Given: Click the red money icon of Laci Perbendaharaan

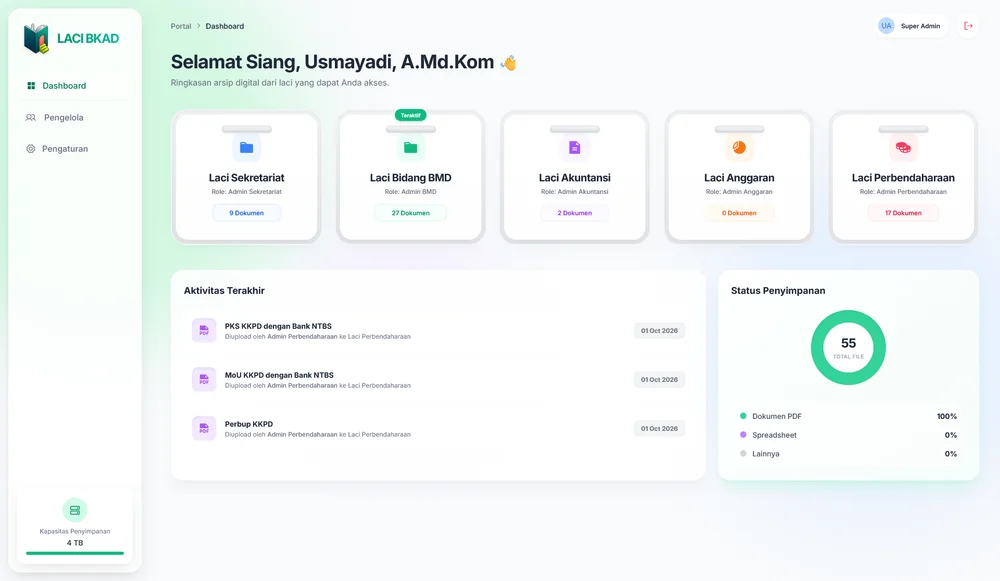Looking at the screenshot, I should click(903, 147).
